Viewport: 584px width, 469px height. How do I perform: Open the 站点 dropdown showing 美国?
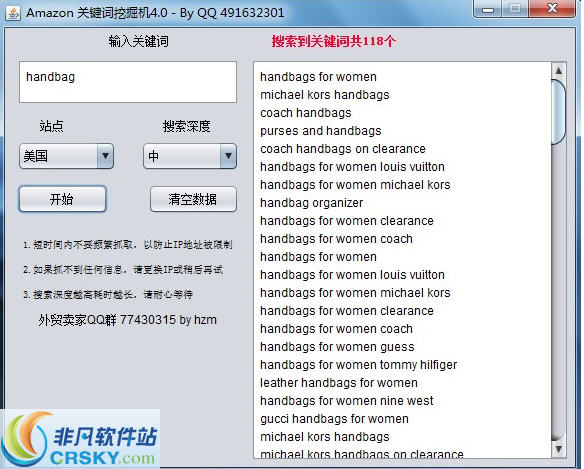tap(66, 156)
